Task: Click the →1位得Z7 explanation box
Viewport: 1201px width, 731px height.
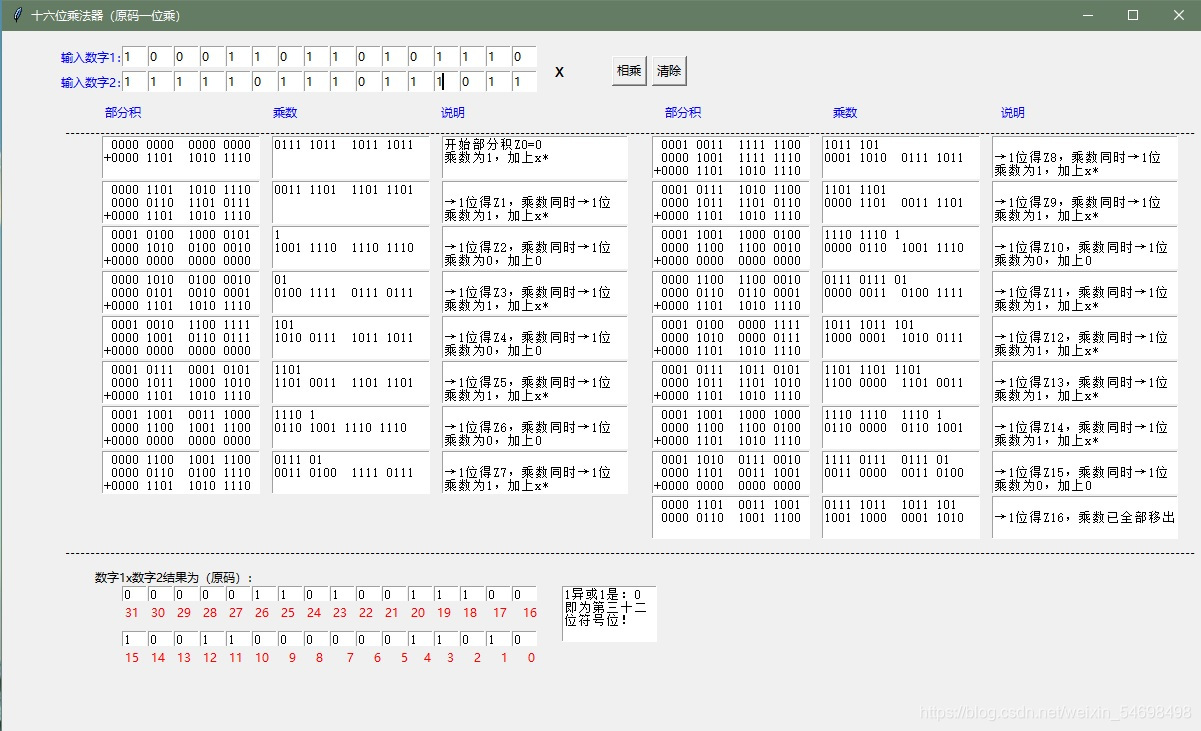Action: 535,472
